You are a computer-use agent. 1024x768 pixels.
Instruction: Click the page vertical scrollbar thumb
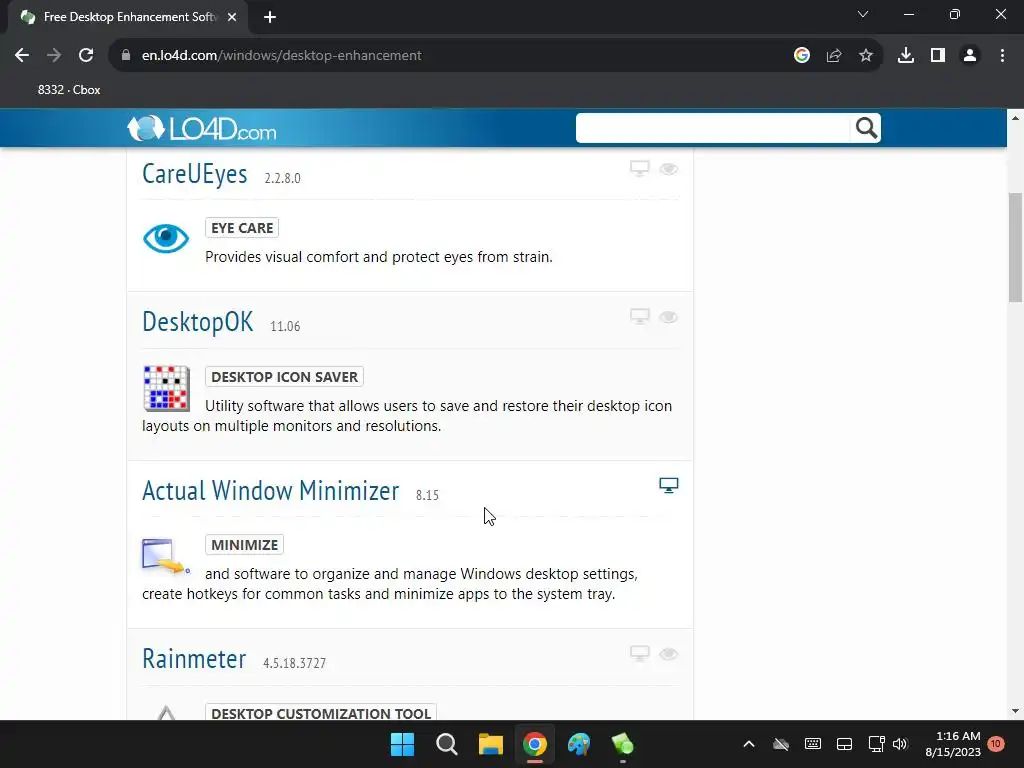click(x=1015, y=247)
